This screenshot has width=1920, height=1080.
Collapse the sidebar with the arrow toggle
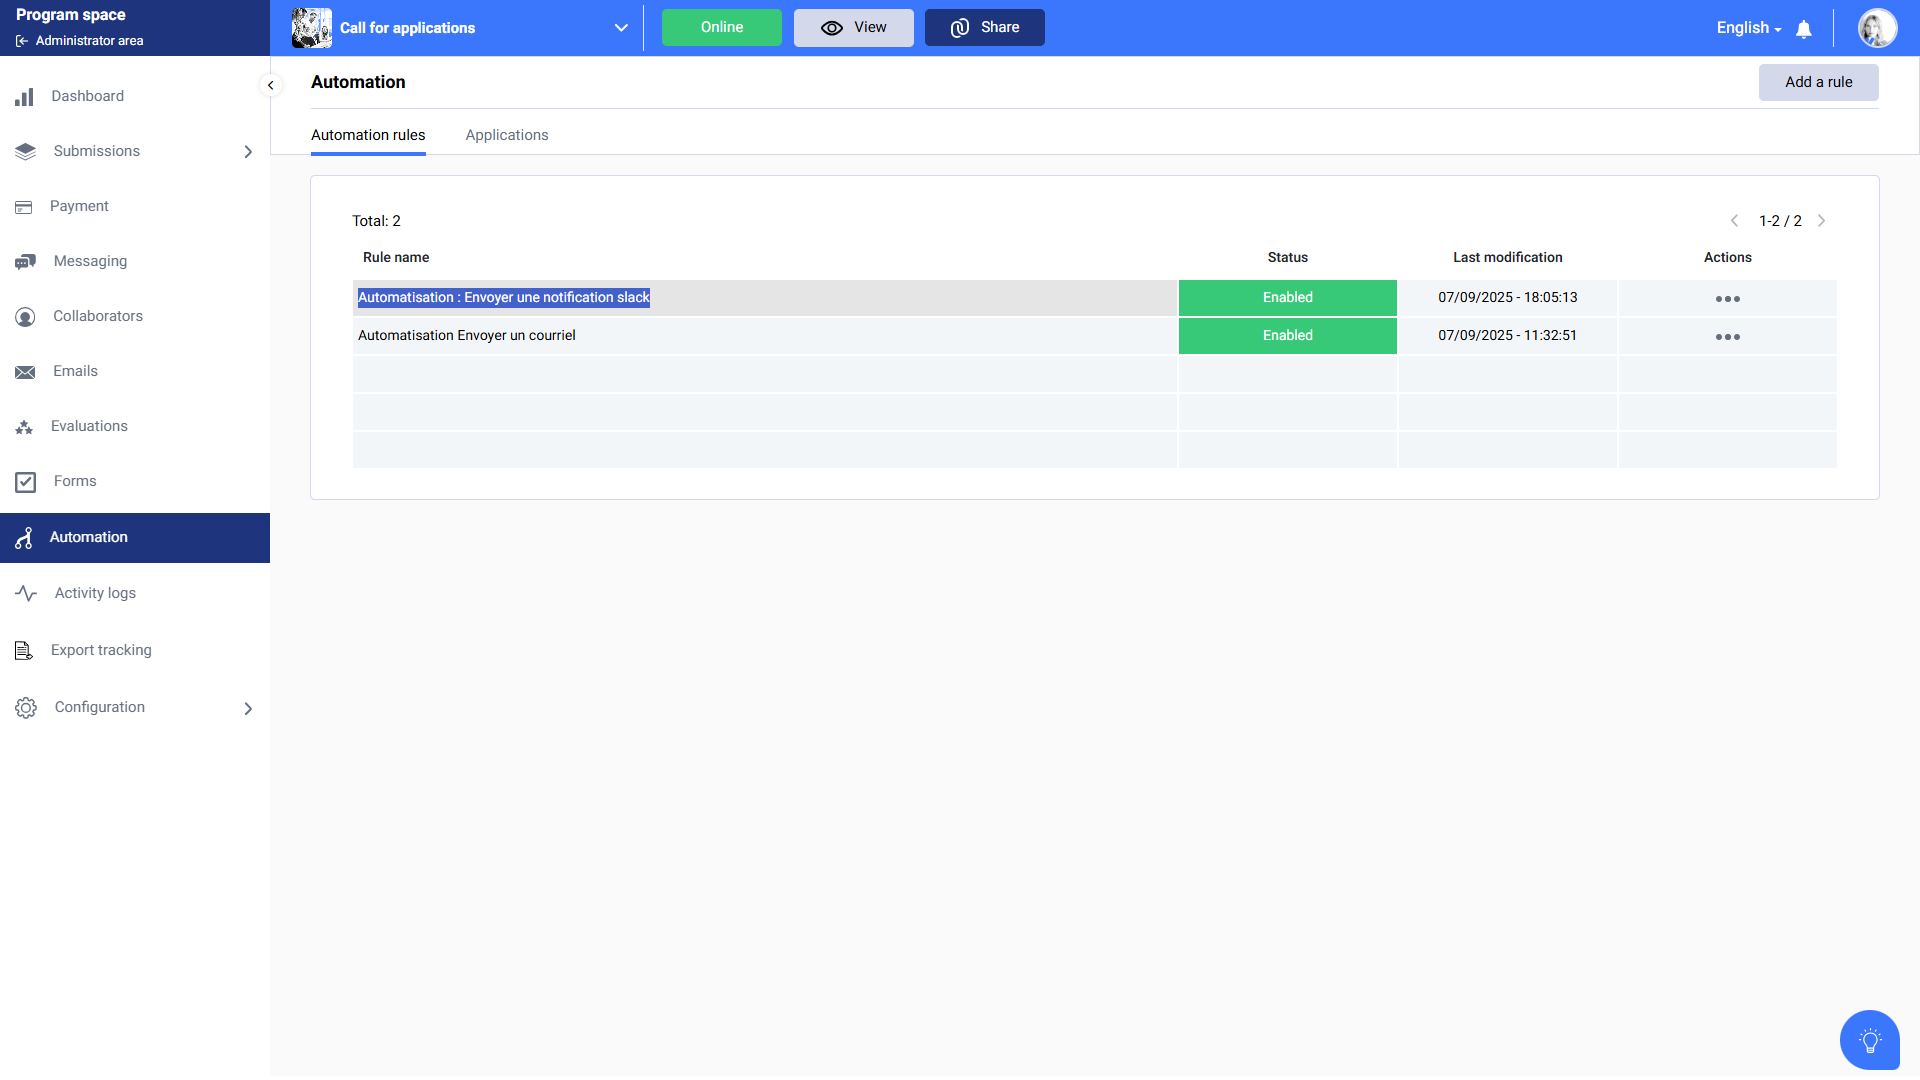270,85
